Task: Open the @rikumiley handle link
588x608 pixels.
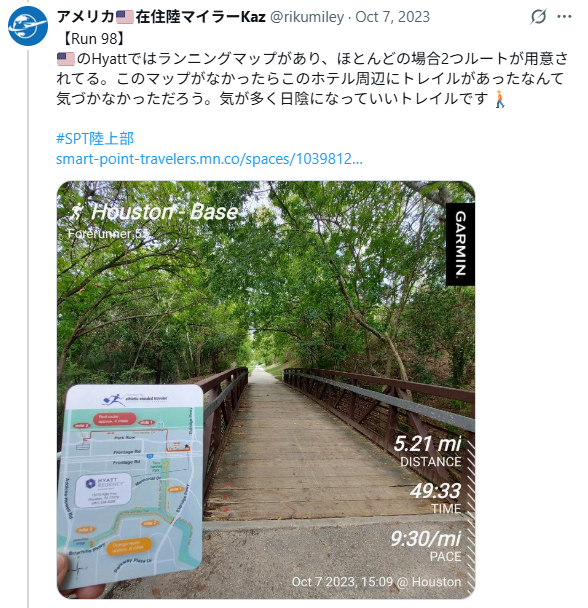Action: coord(306,17)
